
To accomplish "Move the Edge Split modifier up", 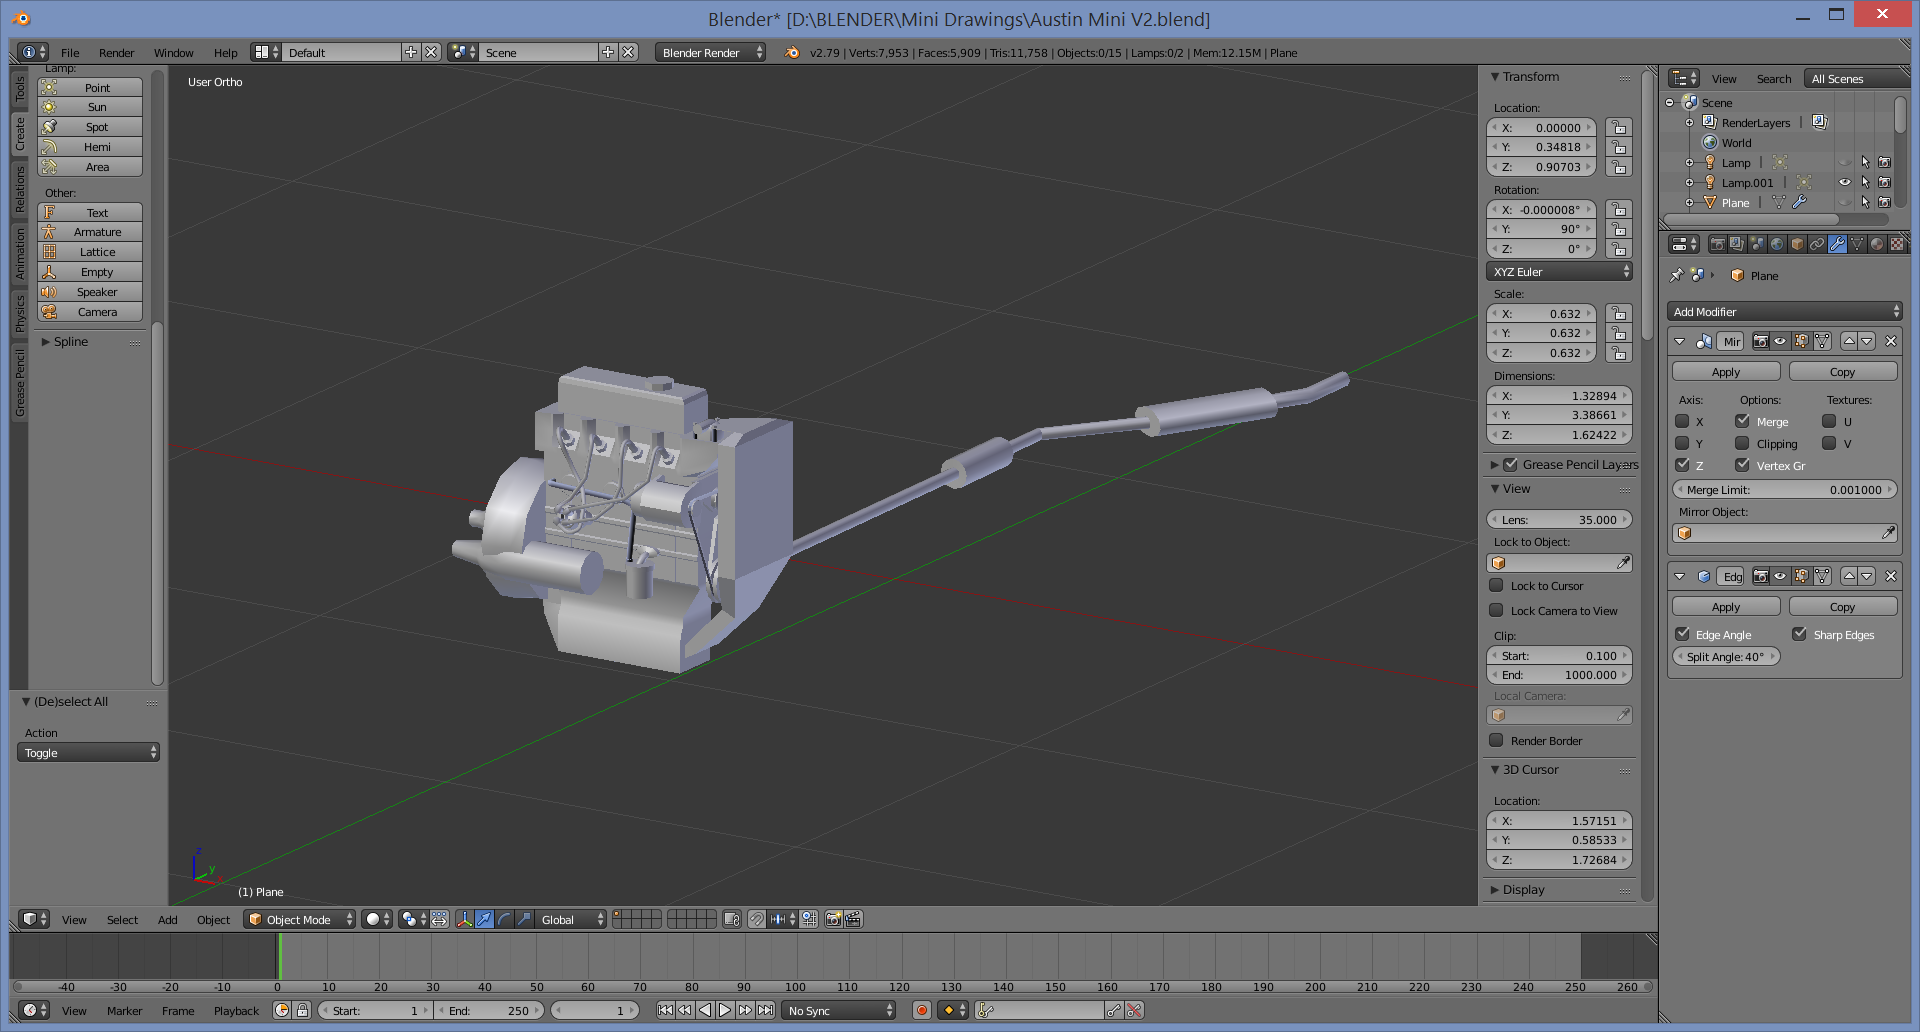I will [x=1849, y=577].
